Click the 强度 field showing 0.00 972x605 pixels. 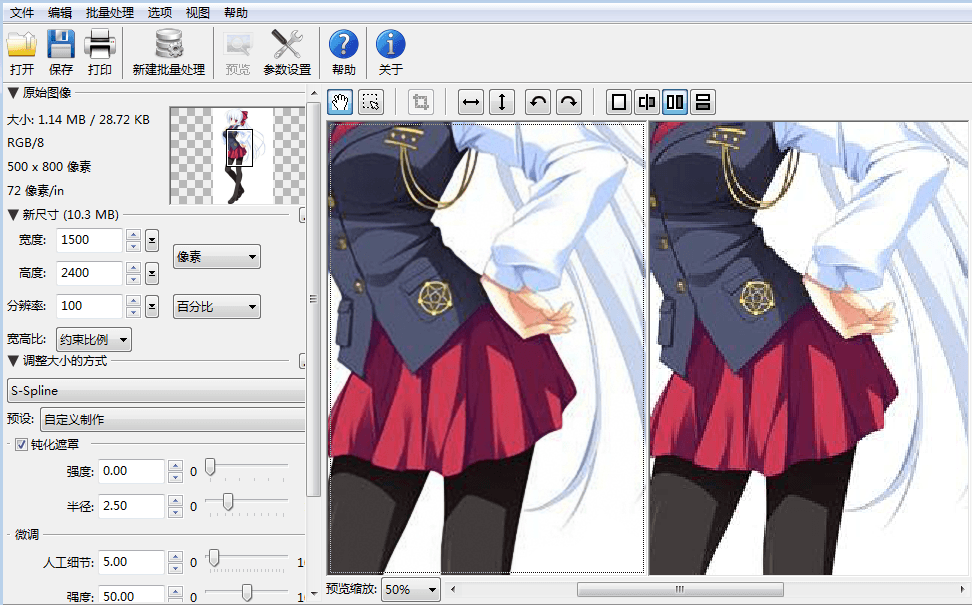coord(131,471)
